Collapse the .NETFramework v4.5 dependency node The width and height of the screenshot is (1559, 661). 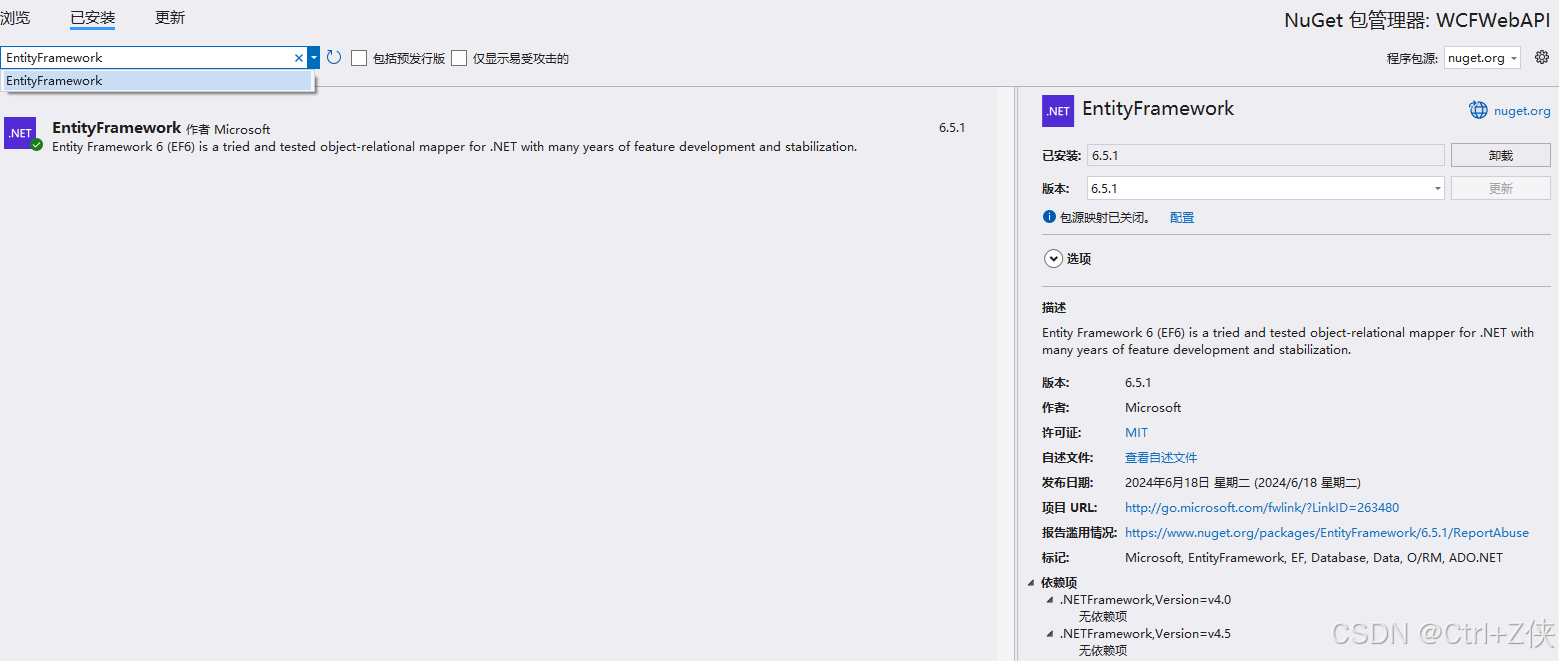click(x=1050, y=634)
